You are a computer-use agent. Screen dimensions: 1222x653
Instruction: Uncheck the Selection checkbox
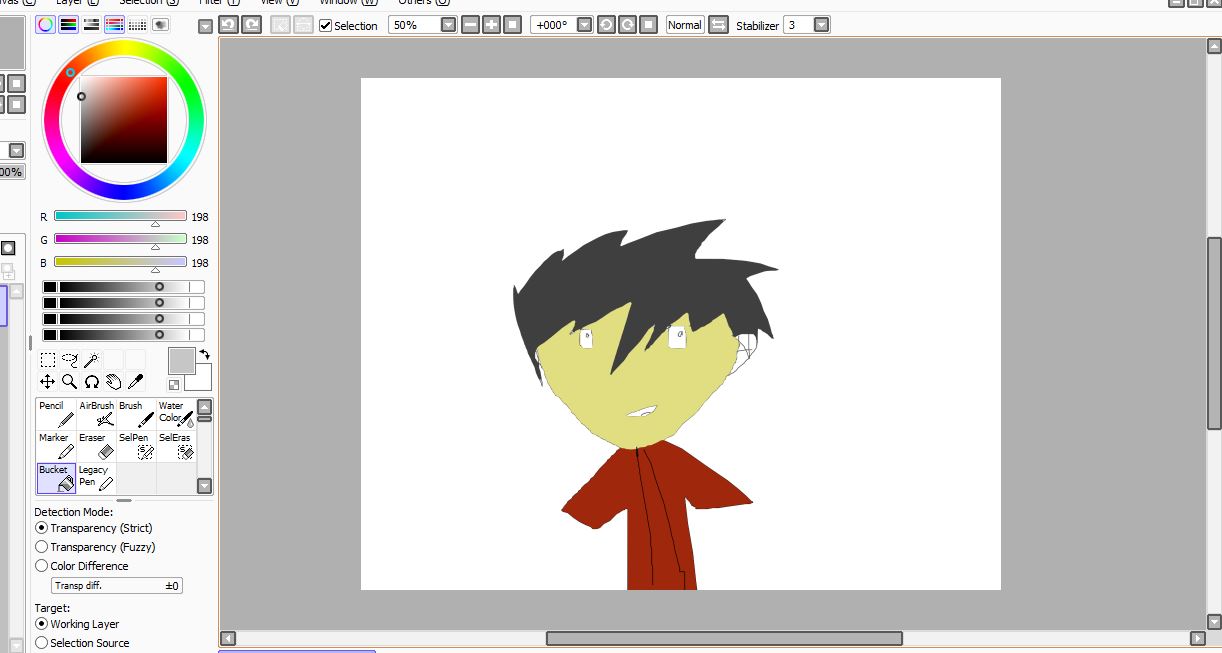[x=326, y=25]
